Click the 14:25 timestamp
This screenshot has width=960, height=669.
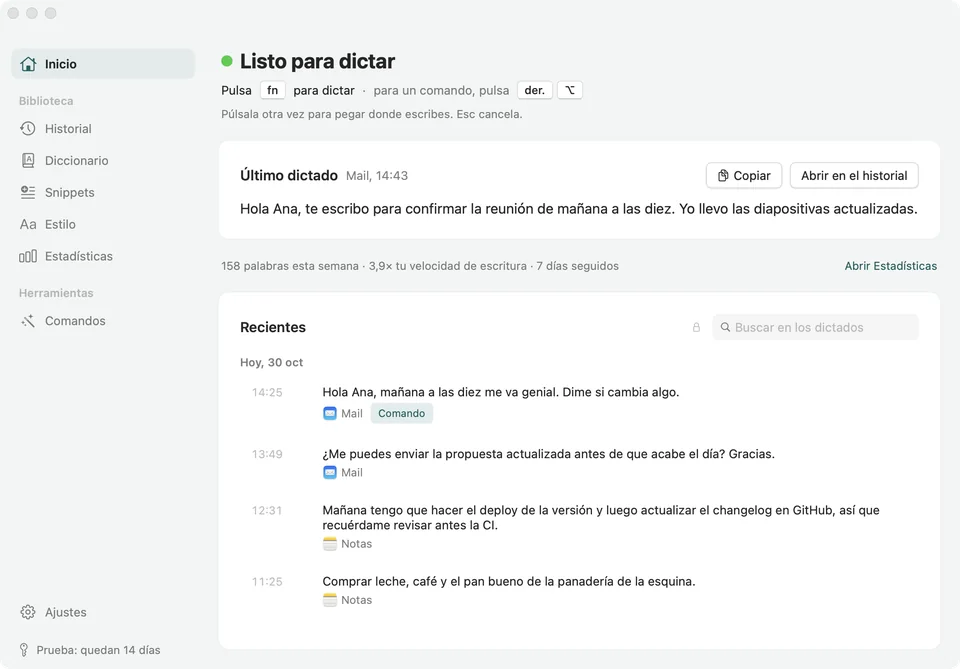[x=267, y=392]
